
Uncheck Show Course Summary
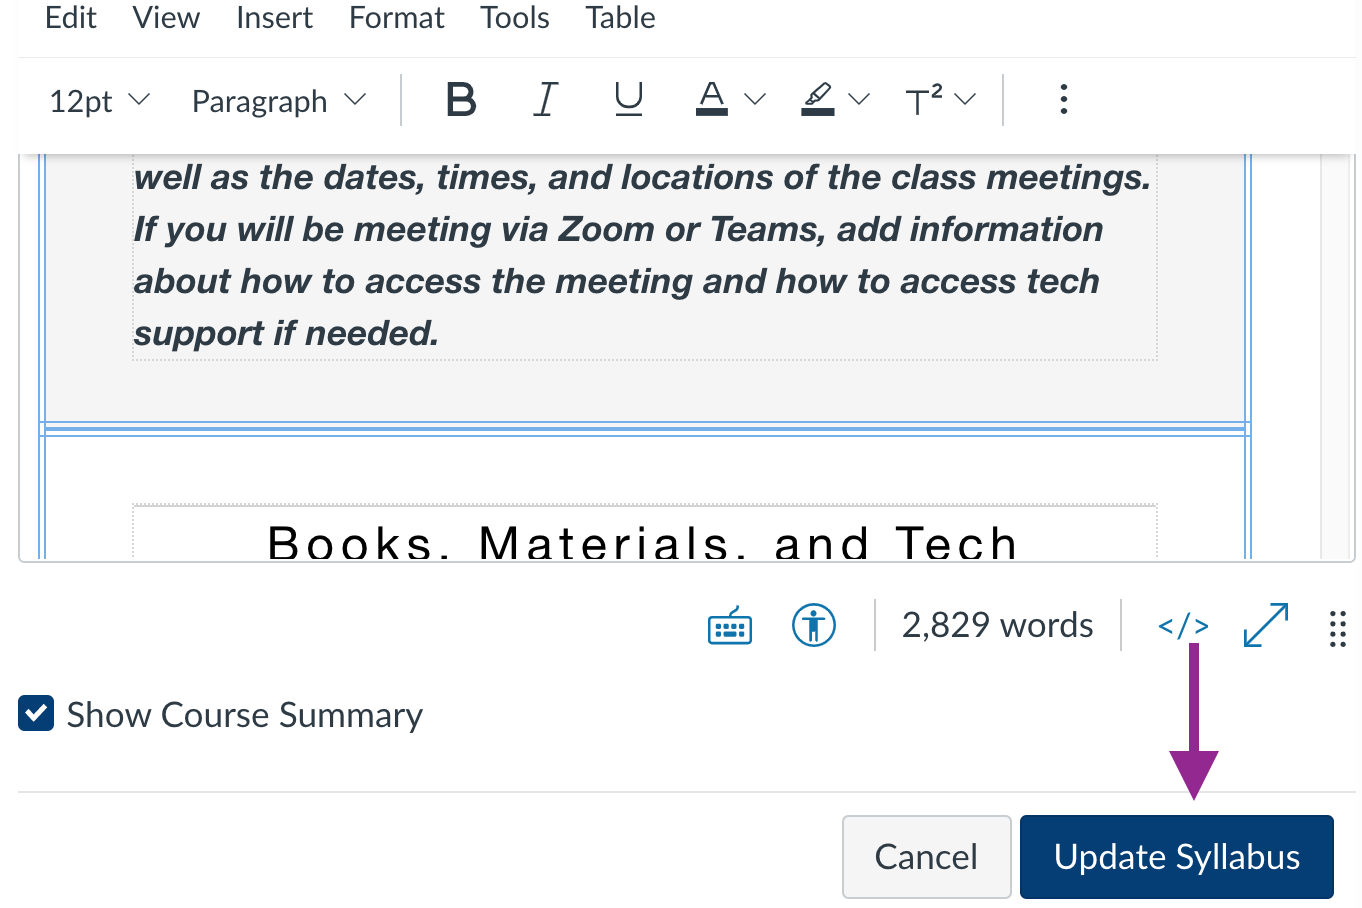click(x=35, y=714)
